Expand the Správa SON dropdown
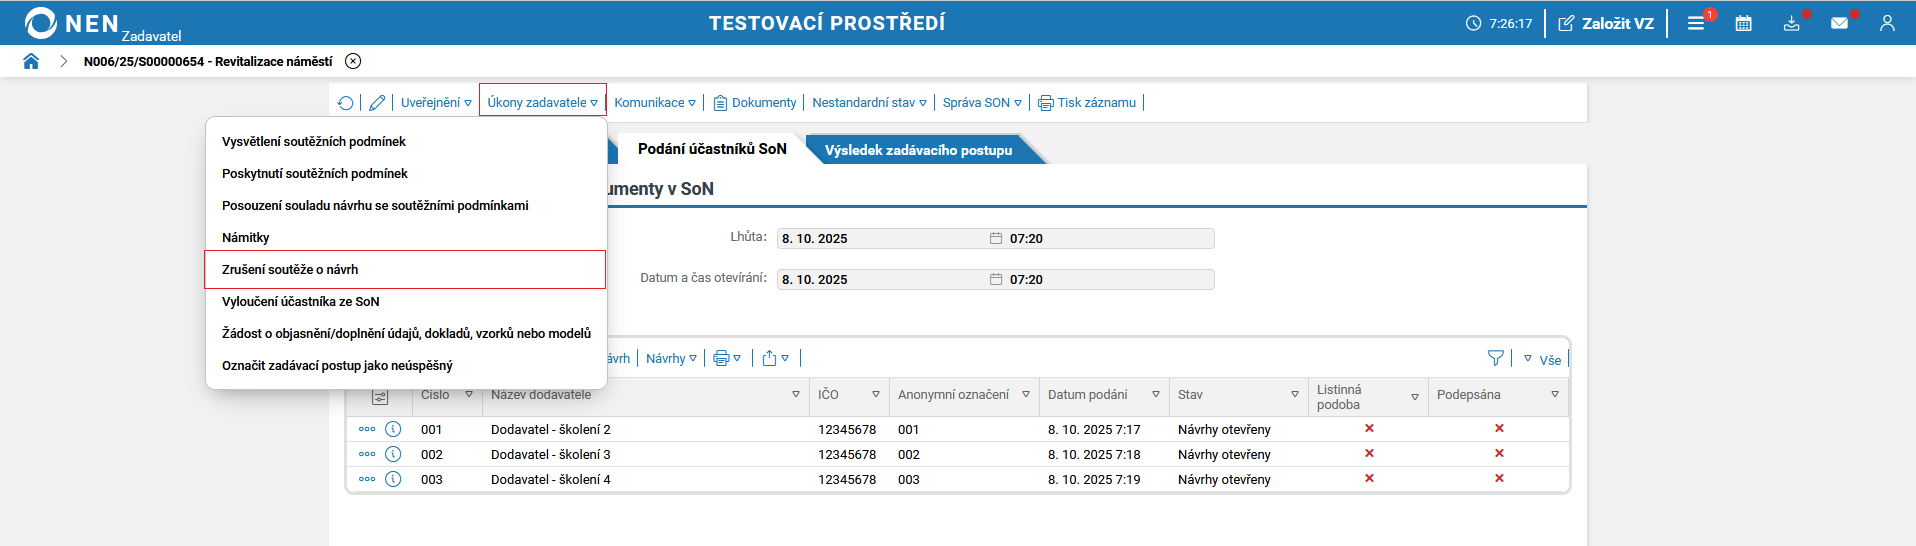This screenshot has height=546, width=1916. 982,102
